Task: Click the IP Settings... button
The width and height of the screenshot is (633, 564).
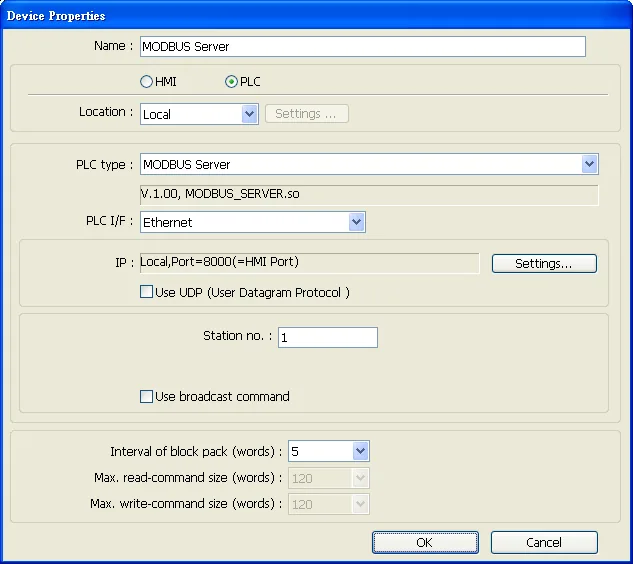Action: [544, 264]
